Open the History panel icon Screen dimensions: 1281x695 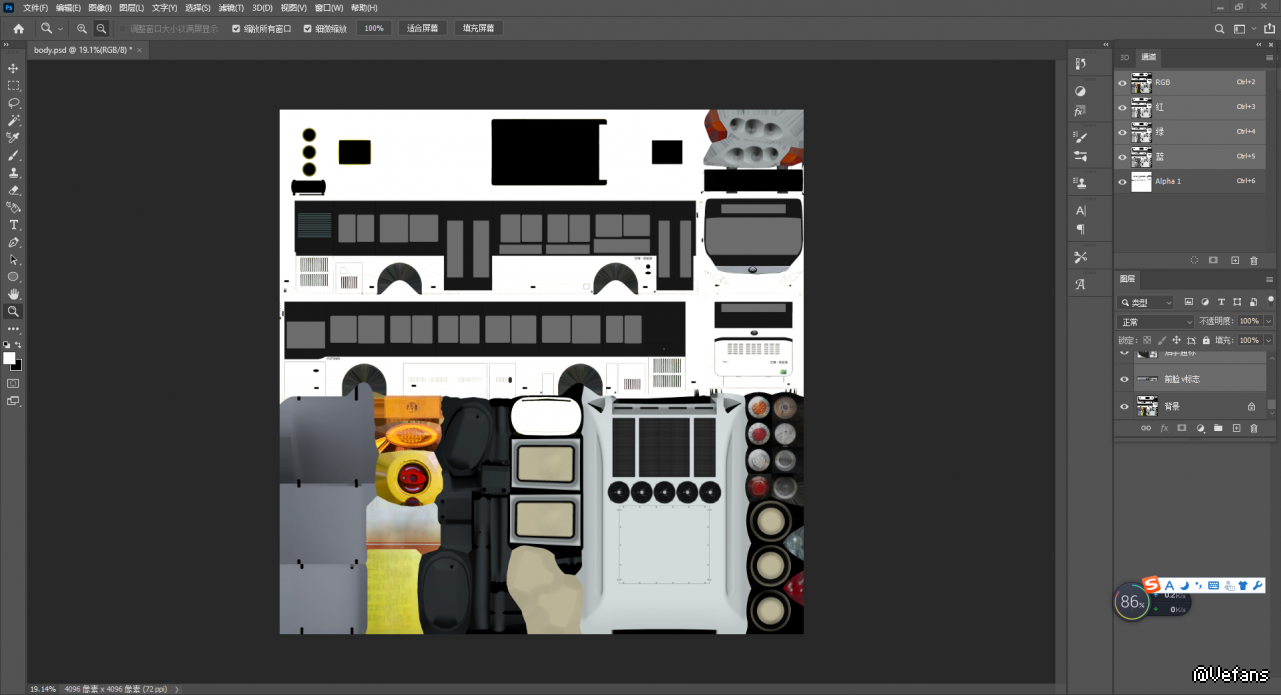pos(1080,64)
